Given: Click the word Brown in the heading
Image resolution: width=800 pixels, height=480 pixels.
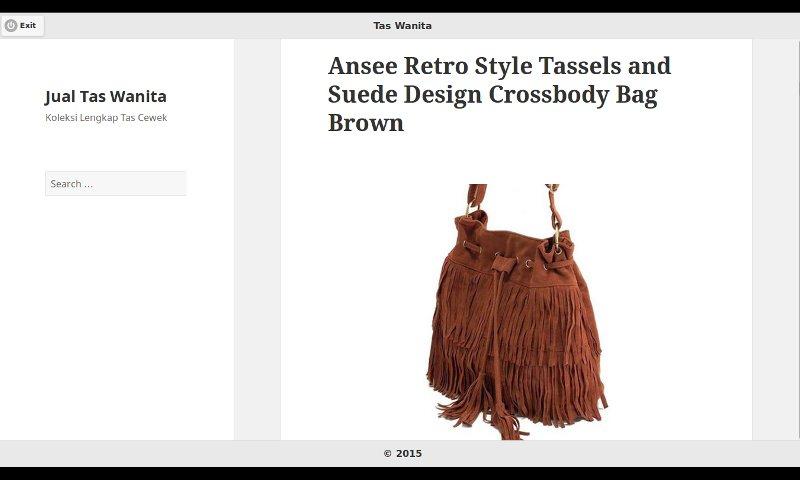Looking at the screenshot, I should (365, 123).
